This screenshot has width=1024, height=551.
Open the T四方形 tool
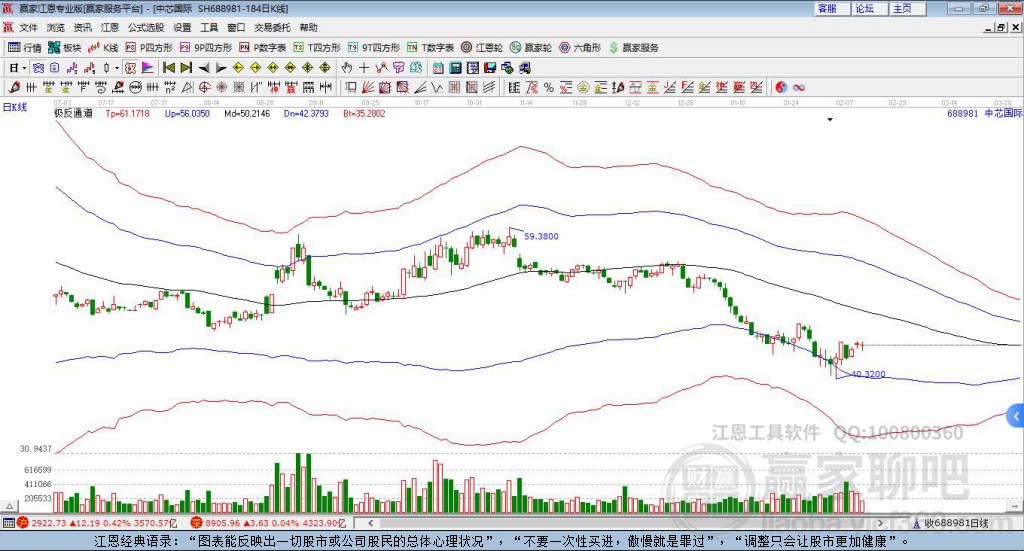(317, 48)
